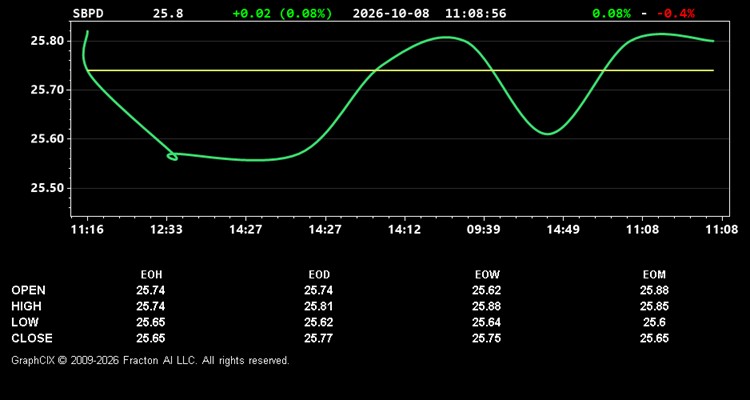The width and height of the screenshot is (750, 400).
Task: Click the 09:39 time axis label
Action: pos(484,230)
